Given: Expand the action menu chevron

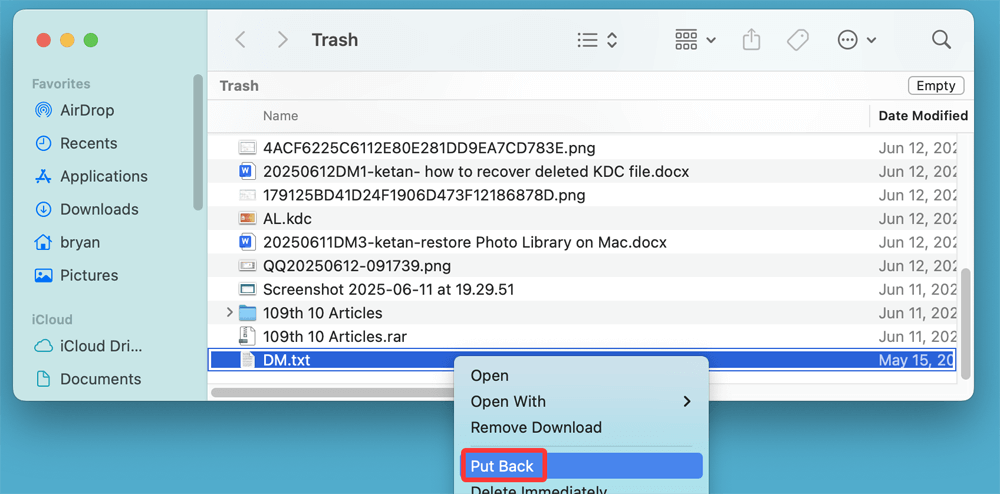Looking at the screenshot, I should 871,40.
